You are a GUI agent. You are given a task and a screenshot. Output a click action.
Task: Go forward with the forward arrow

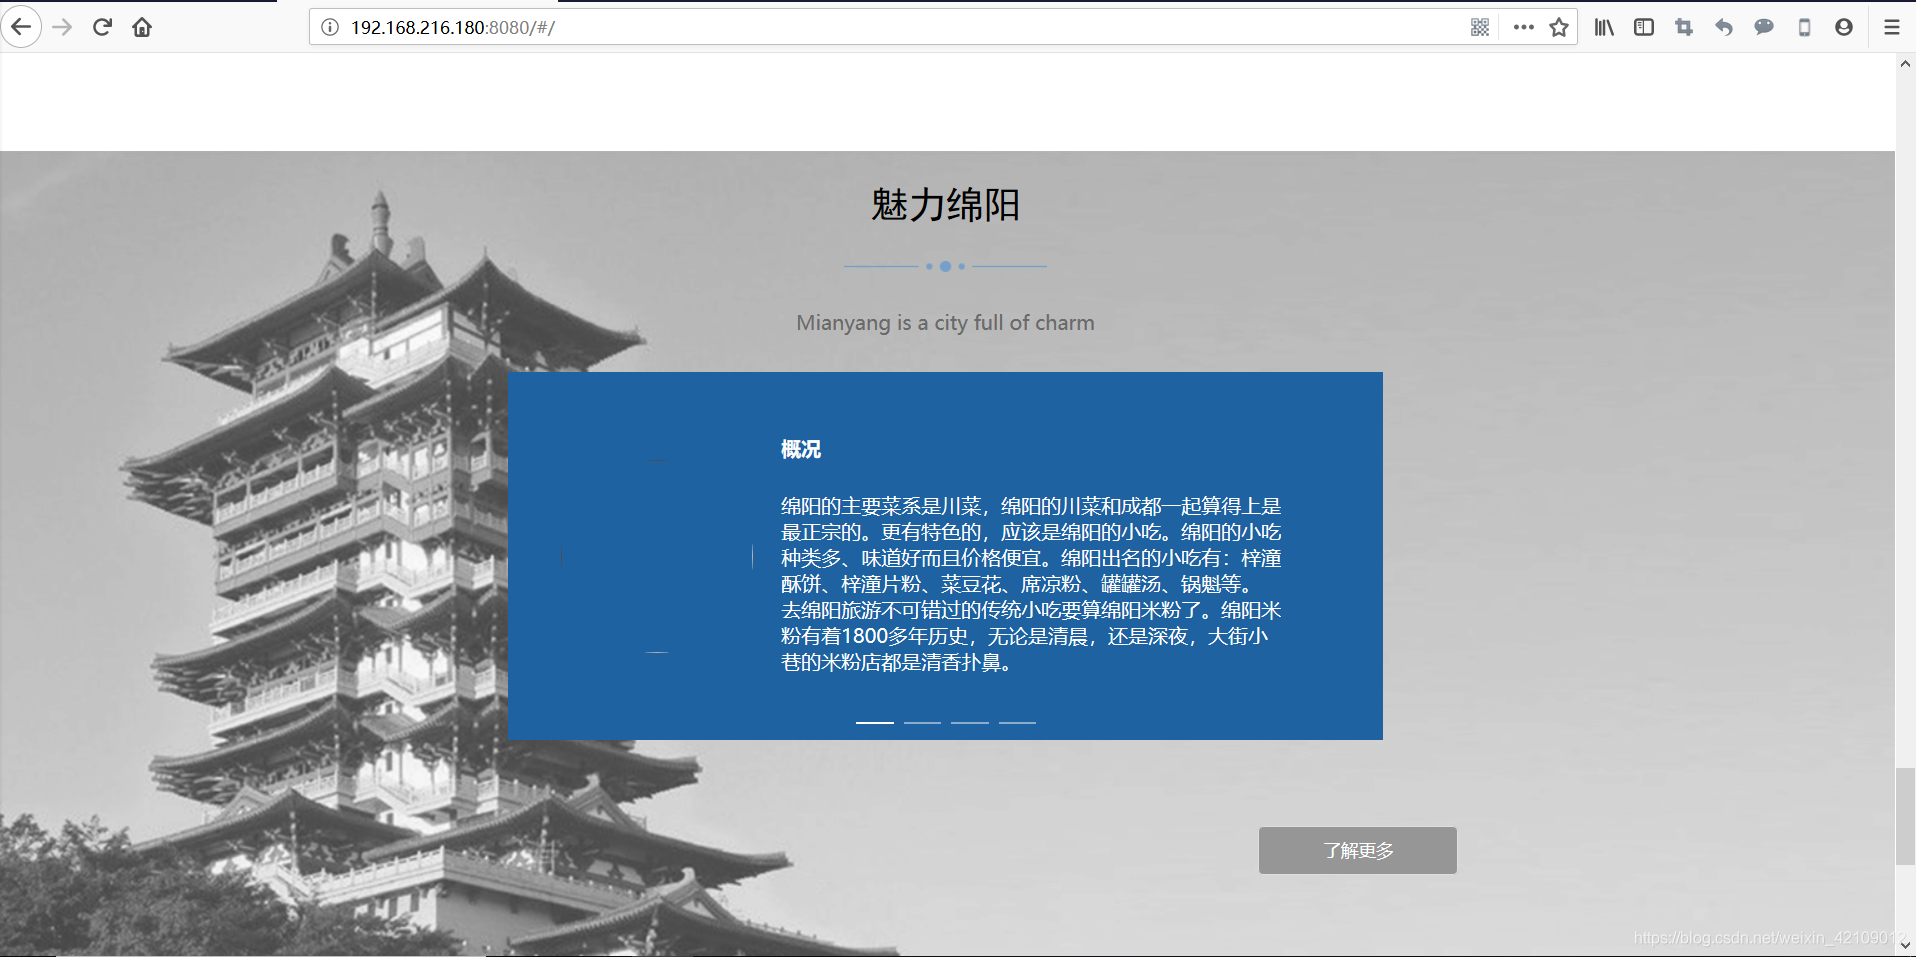coord(62,27)
